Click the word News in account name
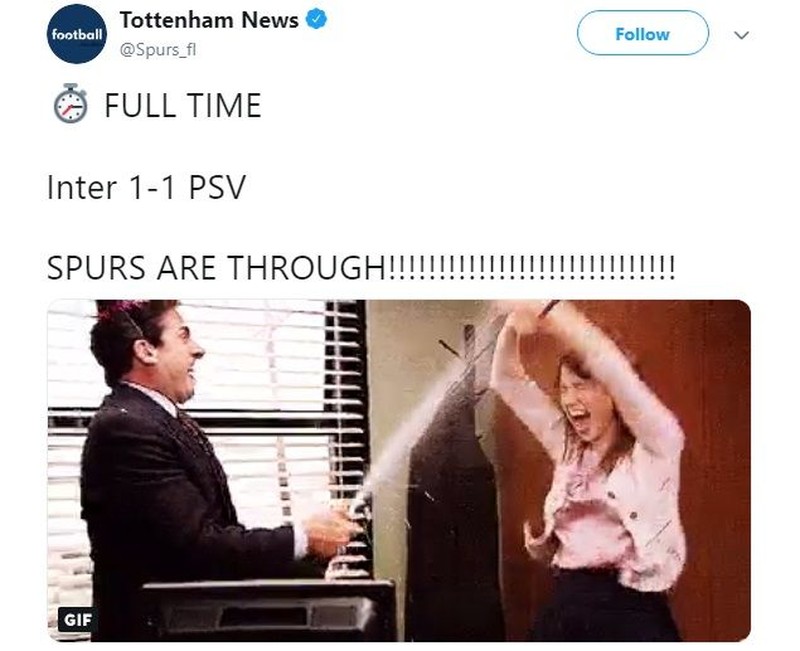 click(x=270, y=20)
